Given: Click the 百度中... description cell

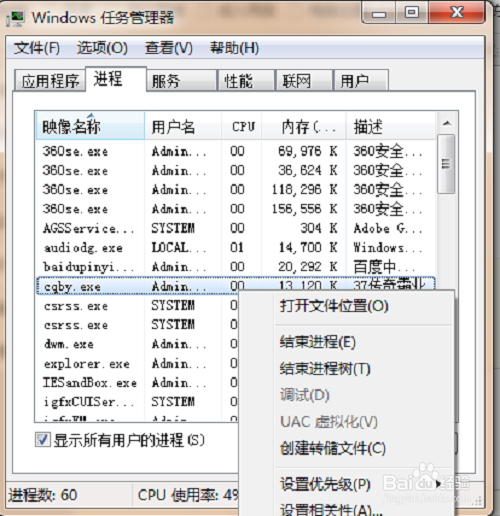Looking at the screenshot, I should coord(384,267).
